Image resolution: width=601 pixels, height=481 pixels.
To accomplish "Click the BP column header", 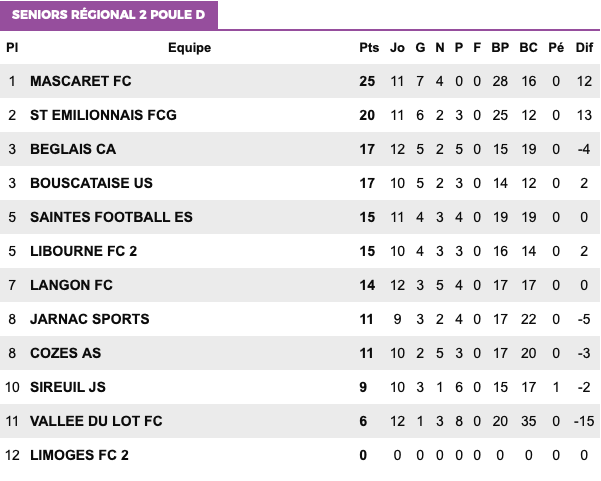I will [500, 48].
